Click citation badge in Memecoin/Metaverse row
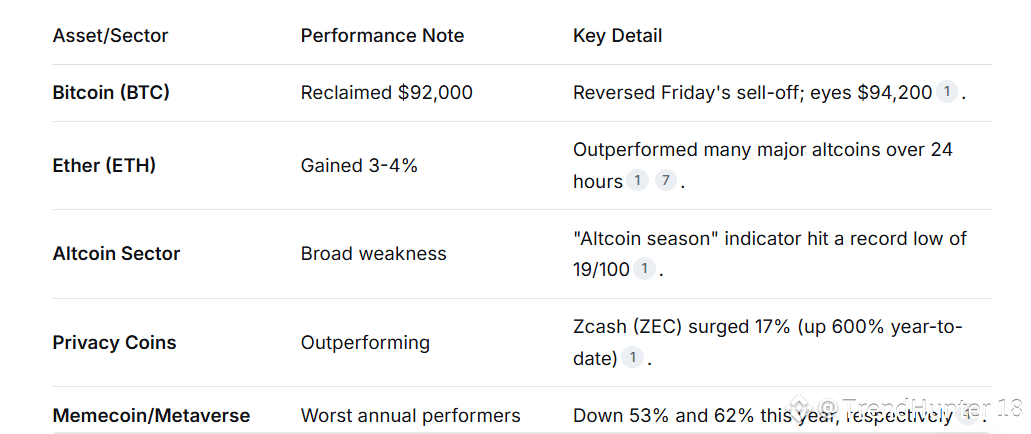The width and height of the screenshot is (1031, 434). point(968,415)
